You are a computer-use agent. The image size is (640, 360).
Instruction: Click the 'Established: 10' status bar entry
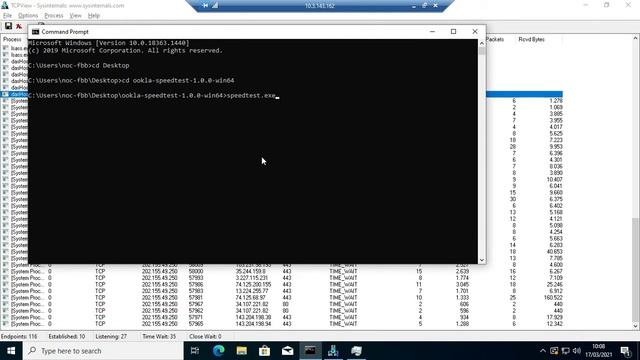click(67, 336)
